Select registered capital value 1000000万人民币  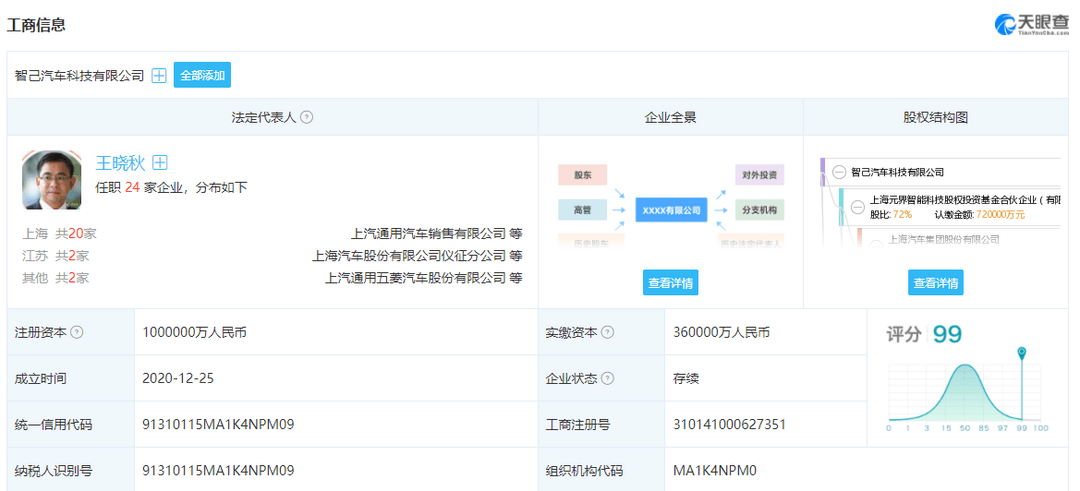(x=194, y=333)
